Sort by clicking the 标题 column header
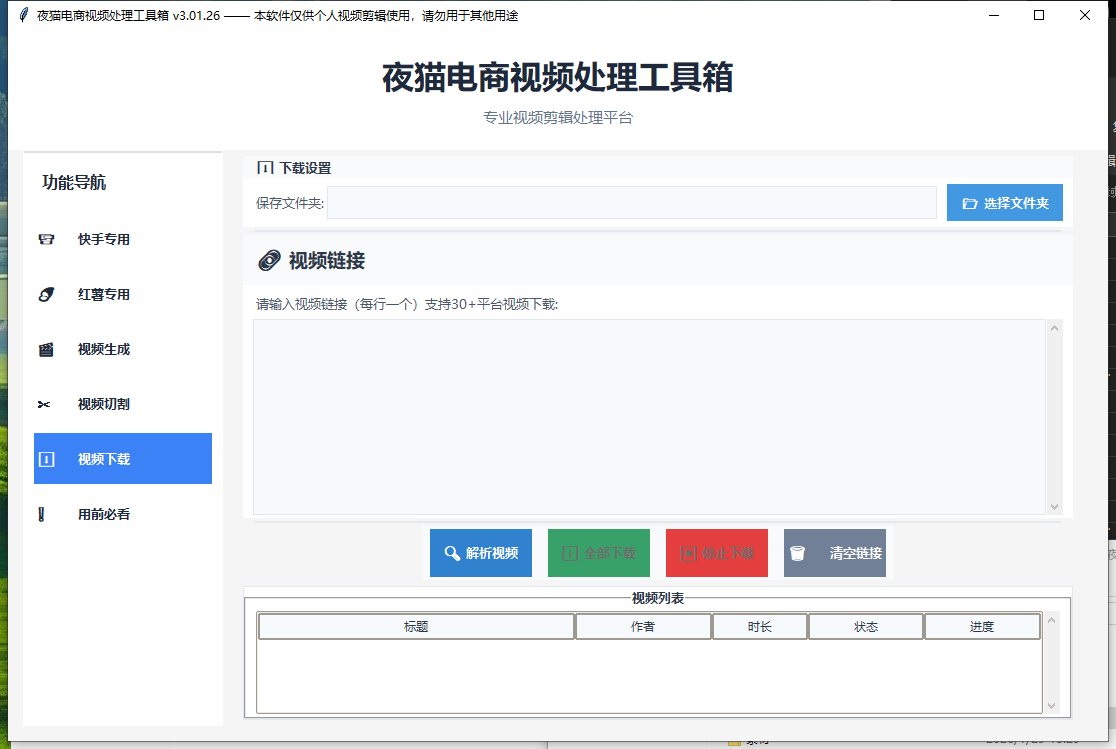The image size is (1116, 749). (x=416, y=625)
